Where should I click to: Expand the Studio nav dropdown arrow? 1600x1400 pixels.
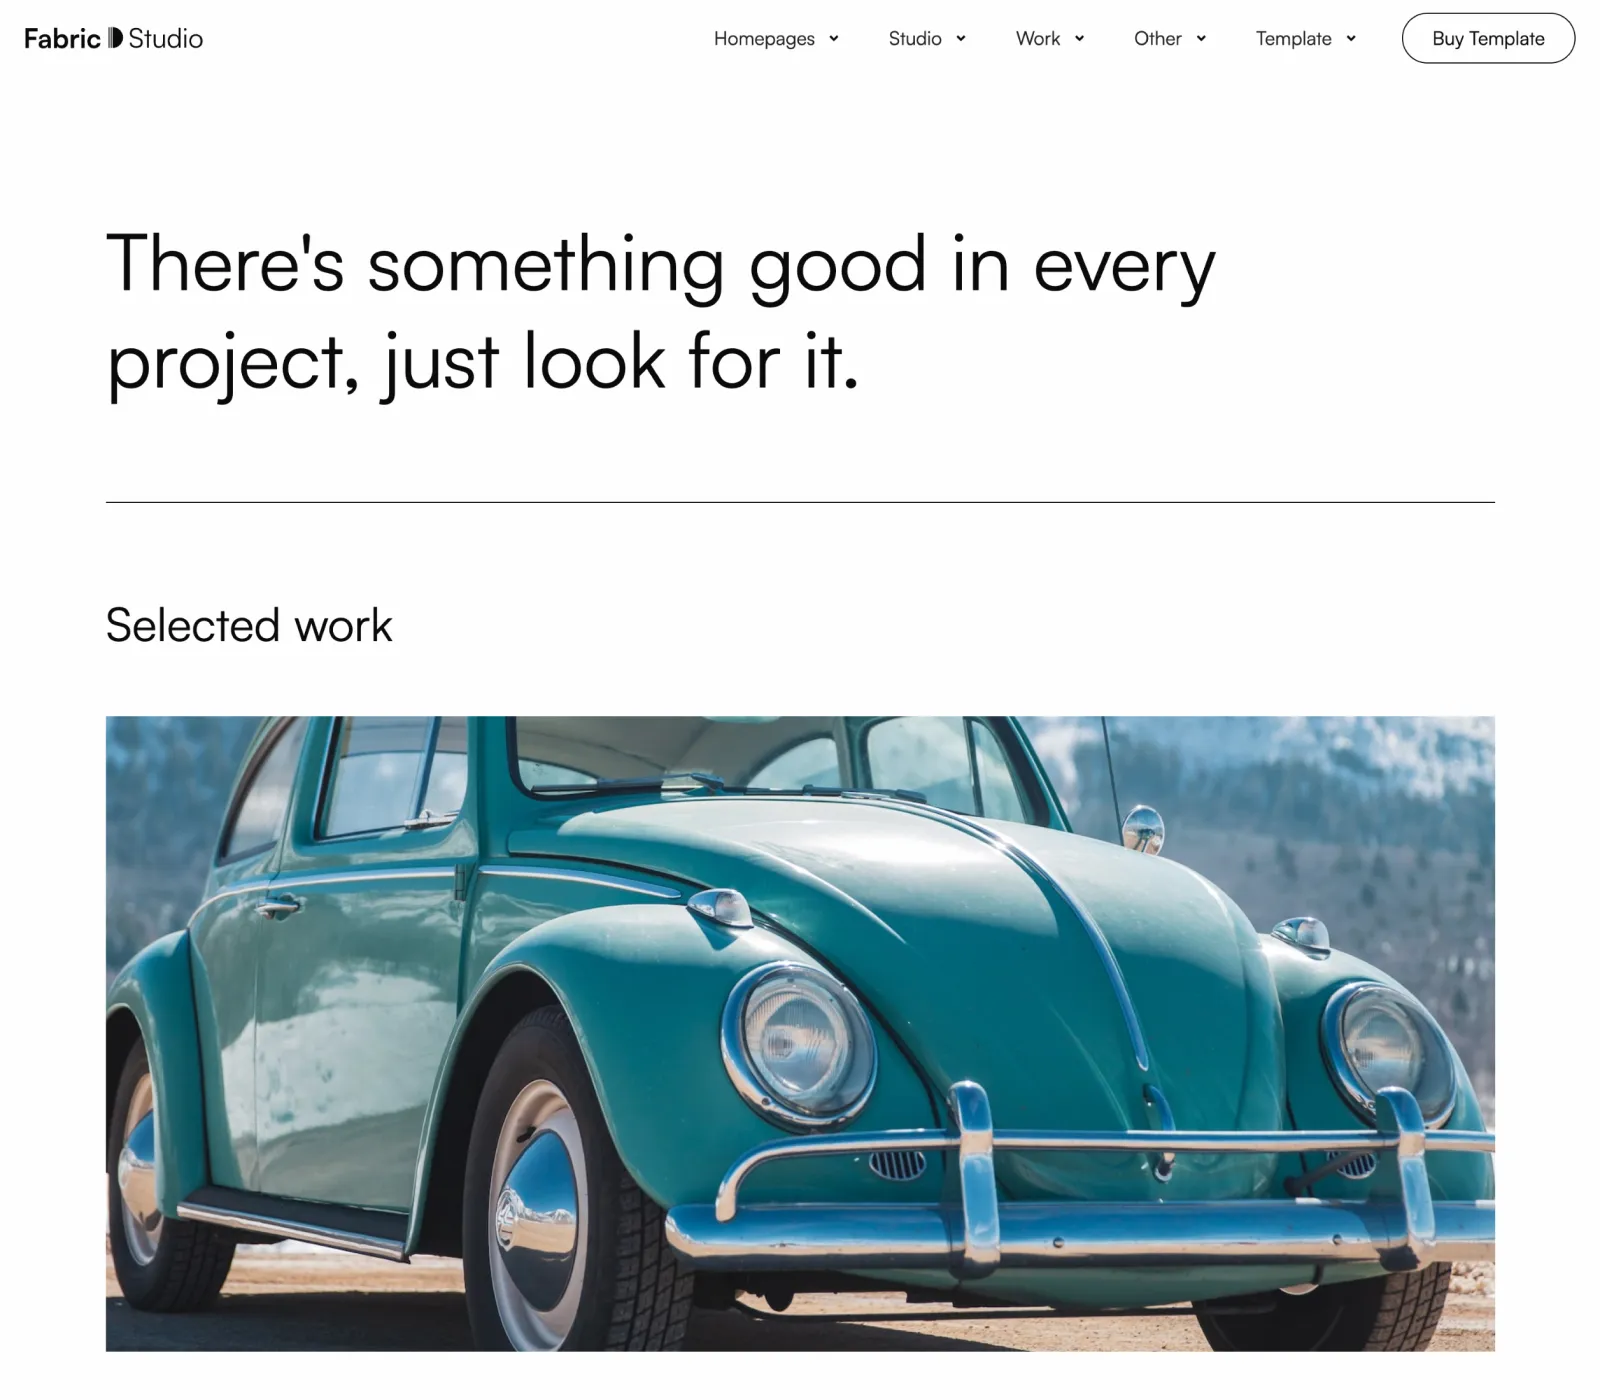[961, 39]
